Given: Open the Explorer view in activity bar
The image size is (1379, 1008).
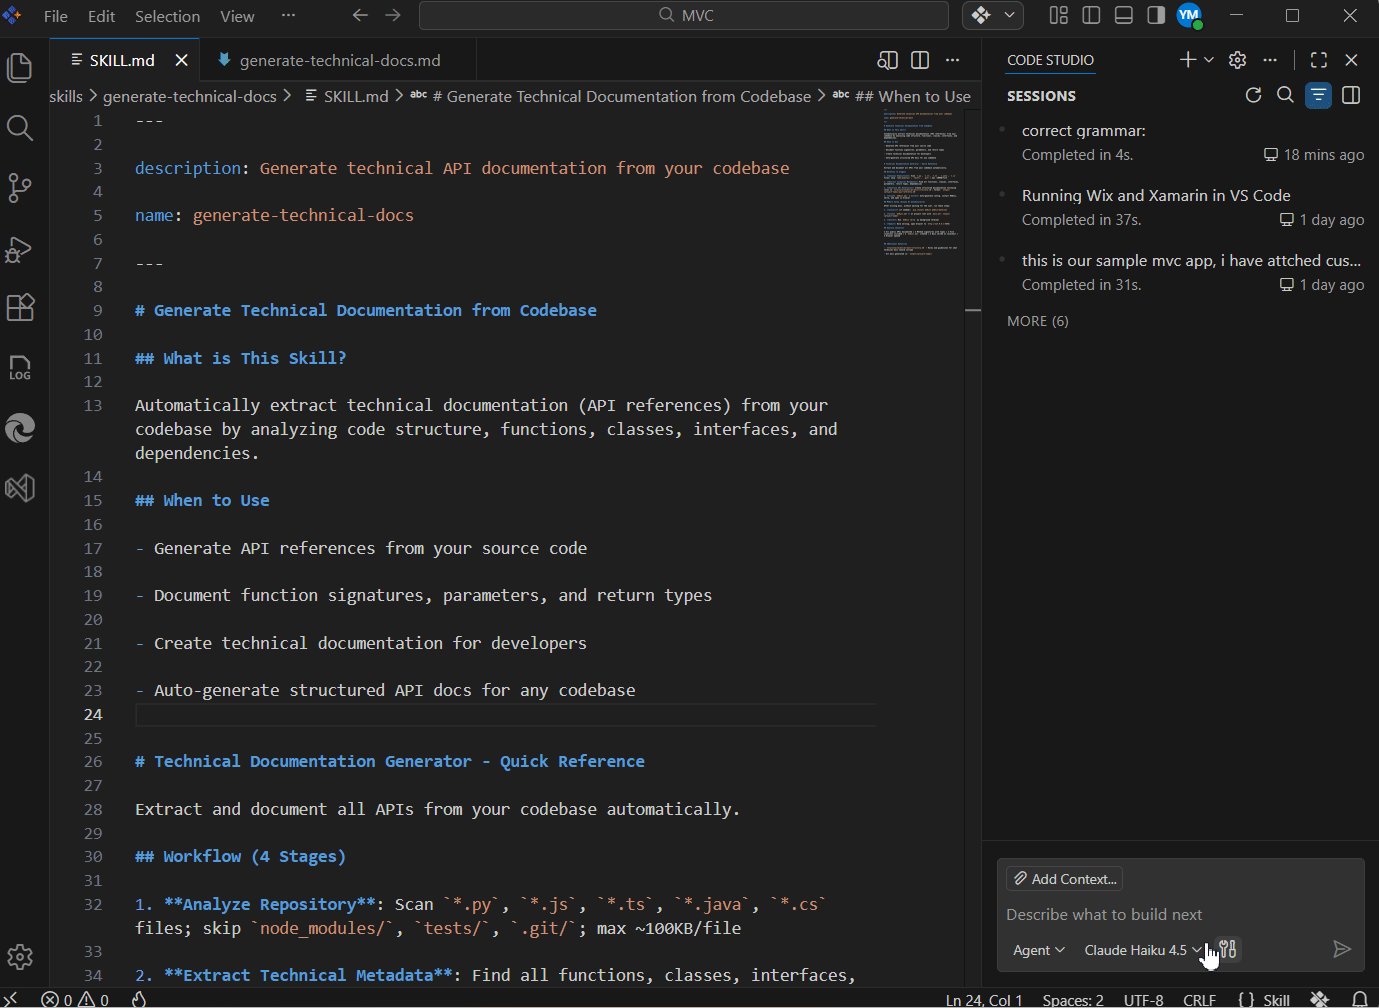Looking at the screenshot, I should point(20,68).
